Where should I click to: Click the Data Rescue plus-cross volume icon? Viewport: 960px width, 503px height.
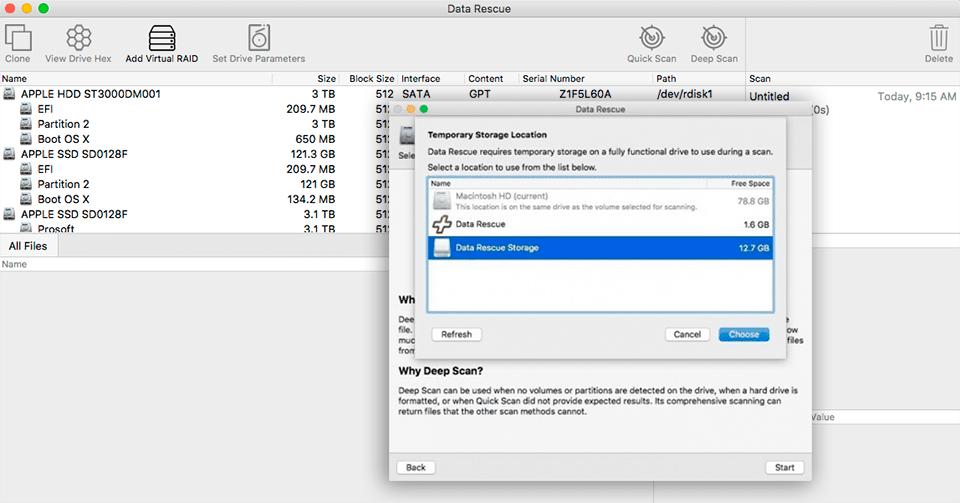coord(442,225)
